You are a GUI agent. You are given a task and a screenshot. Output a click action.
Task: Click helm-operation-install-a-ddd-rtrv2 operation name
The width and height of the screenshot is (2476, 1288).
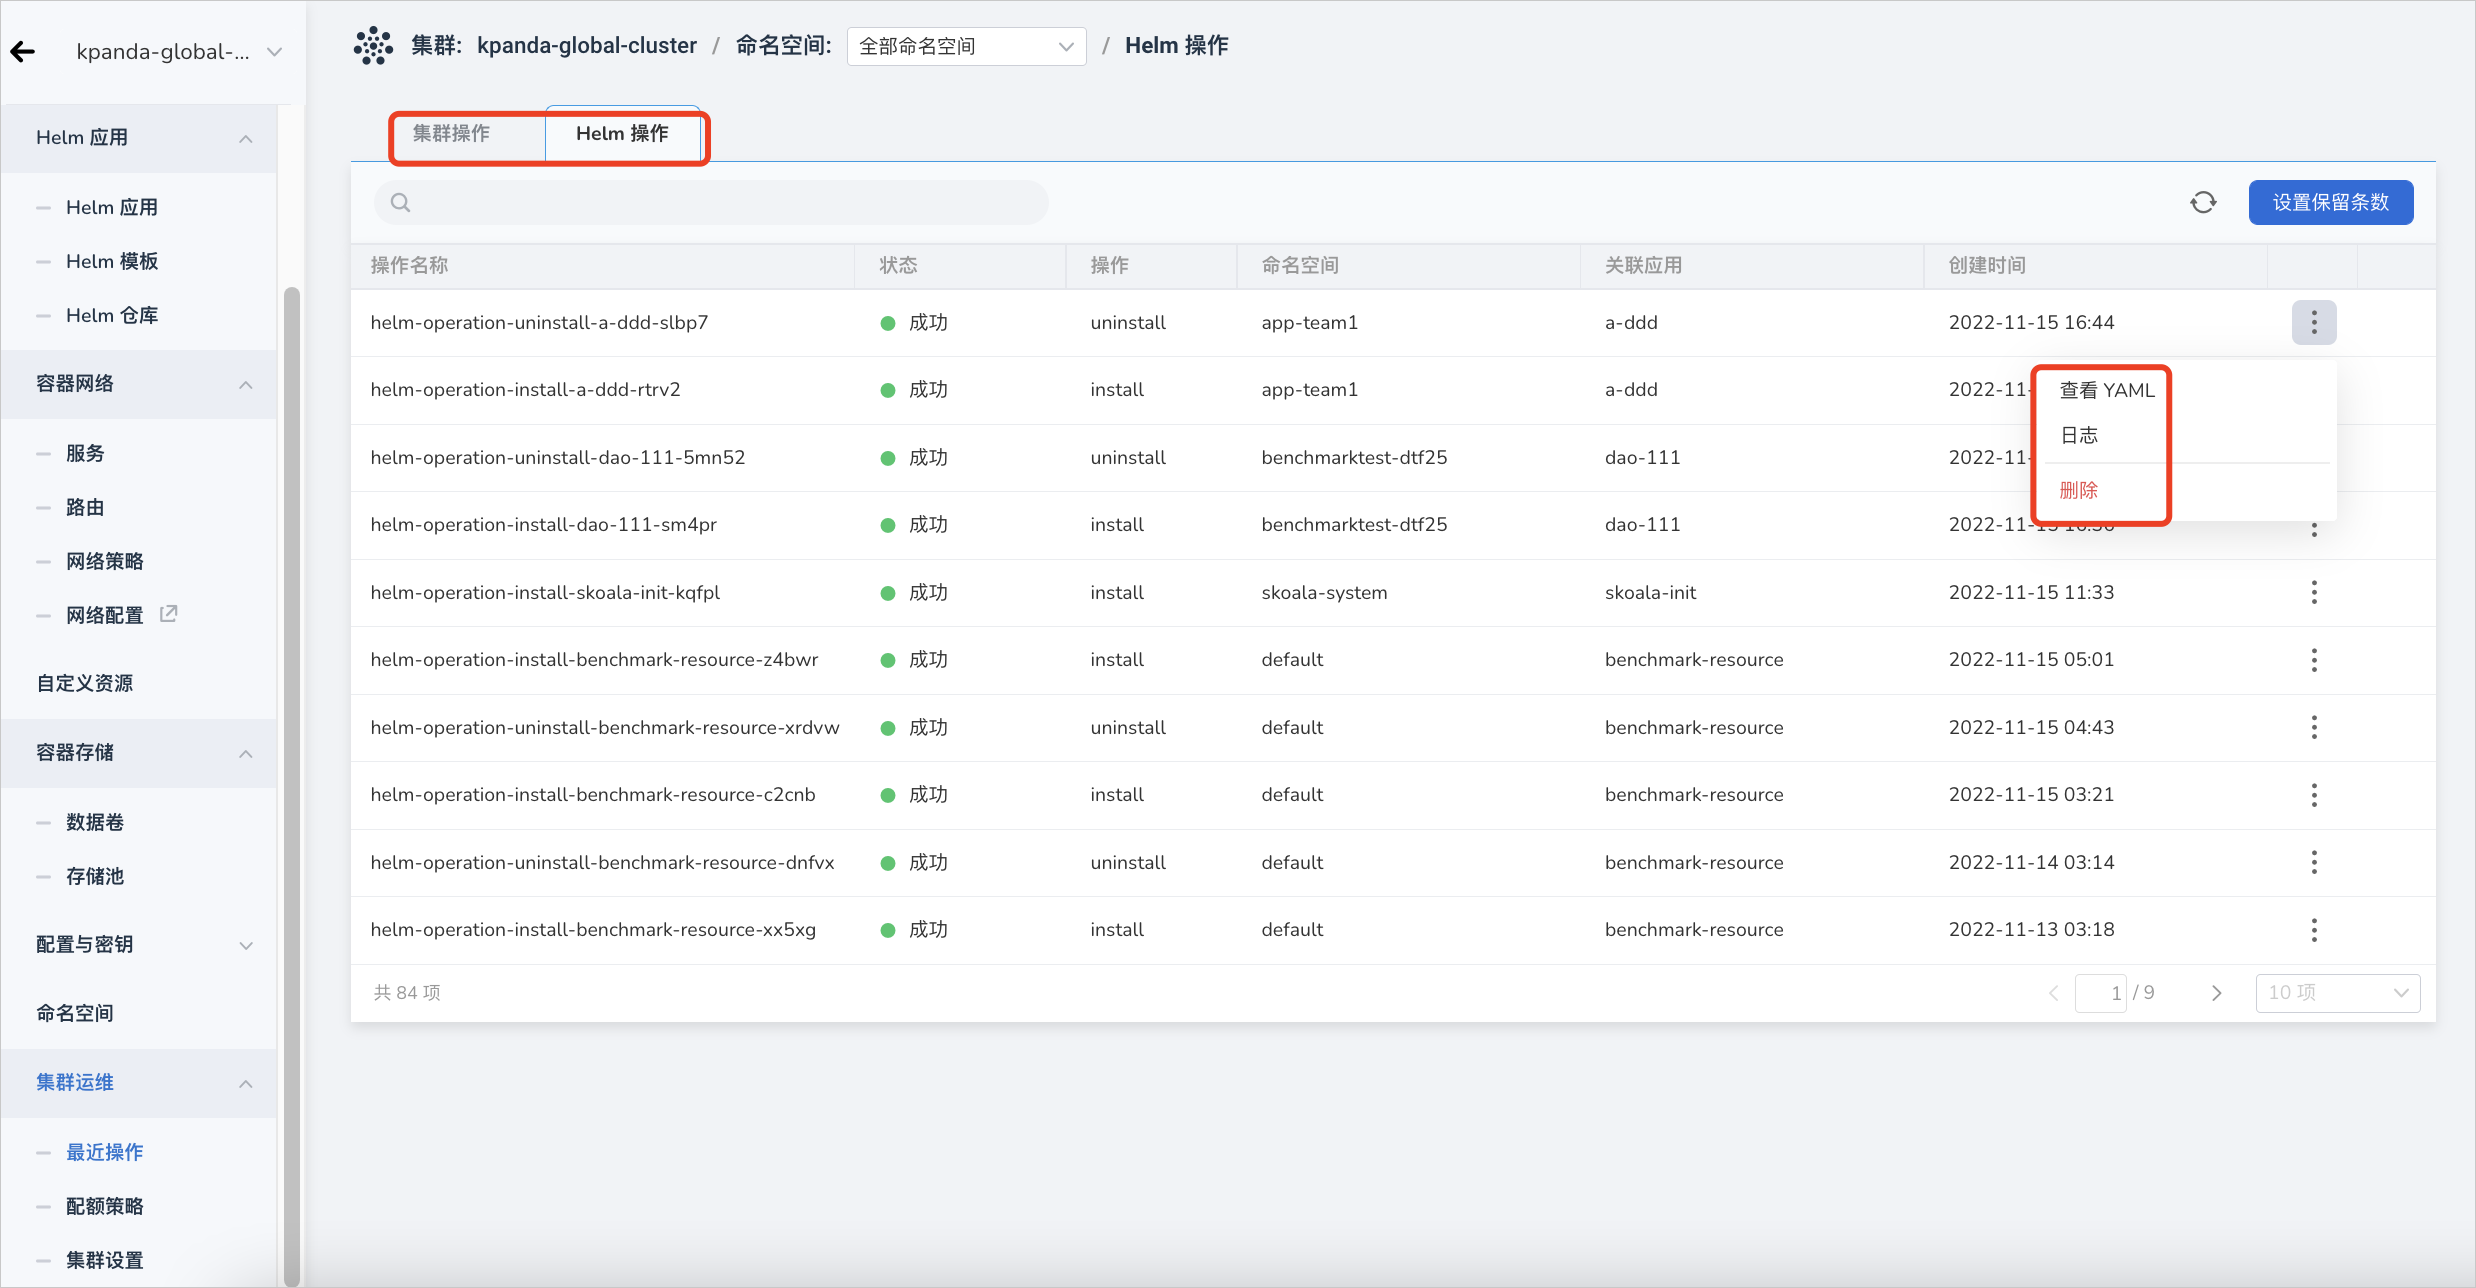coord(525,390)
